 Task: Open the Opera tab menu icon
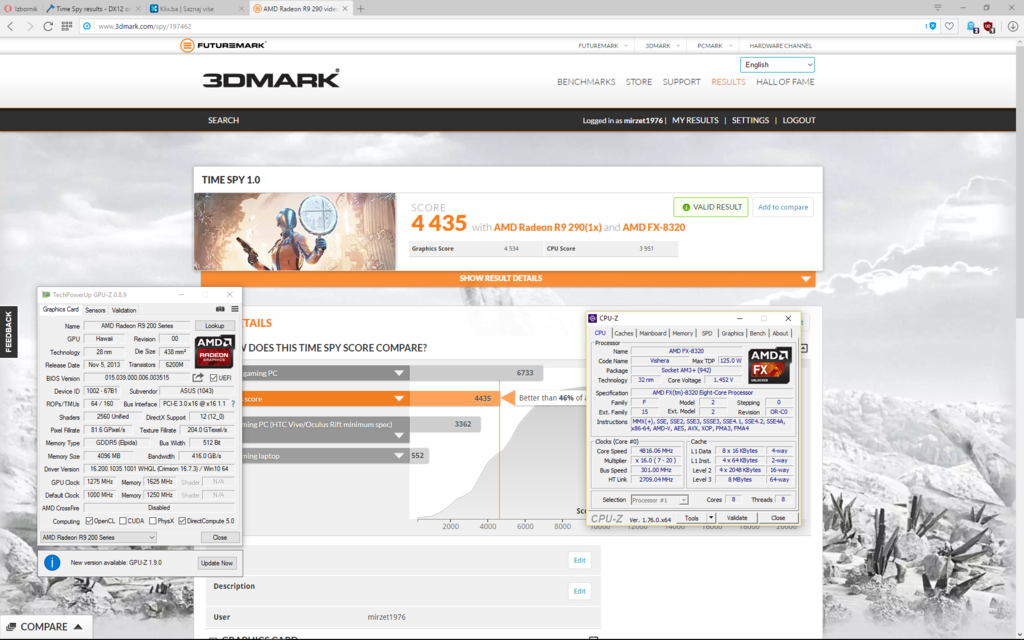(x=938, y=8)
